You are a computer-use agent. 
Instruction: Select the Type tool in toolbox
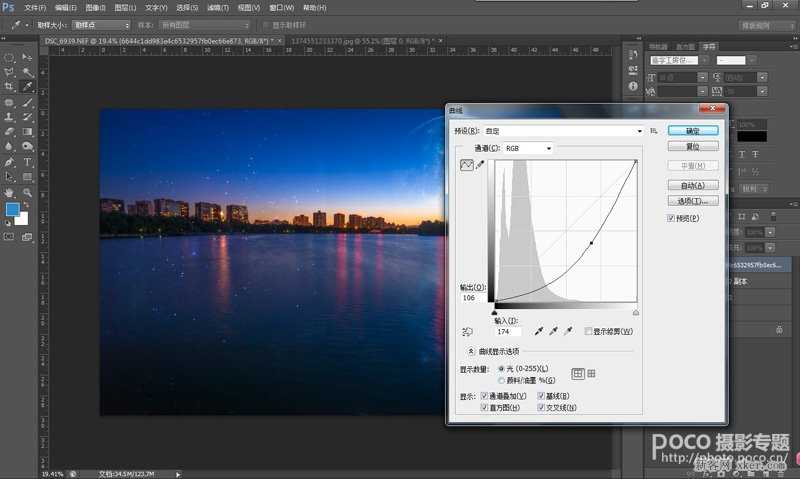[27, 162]
